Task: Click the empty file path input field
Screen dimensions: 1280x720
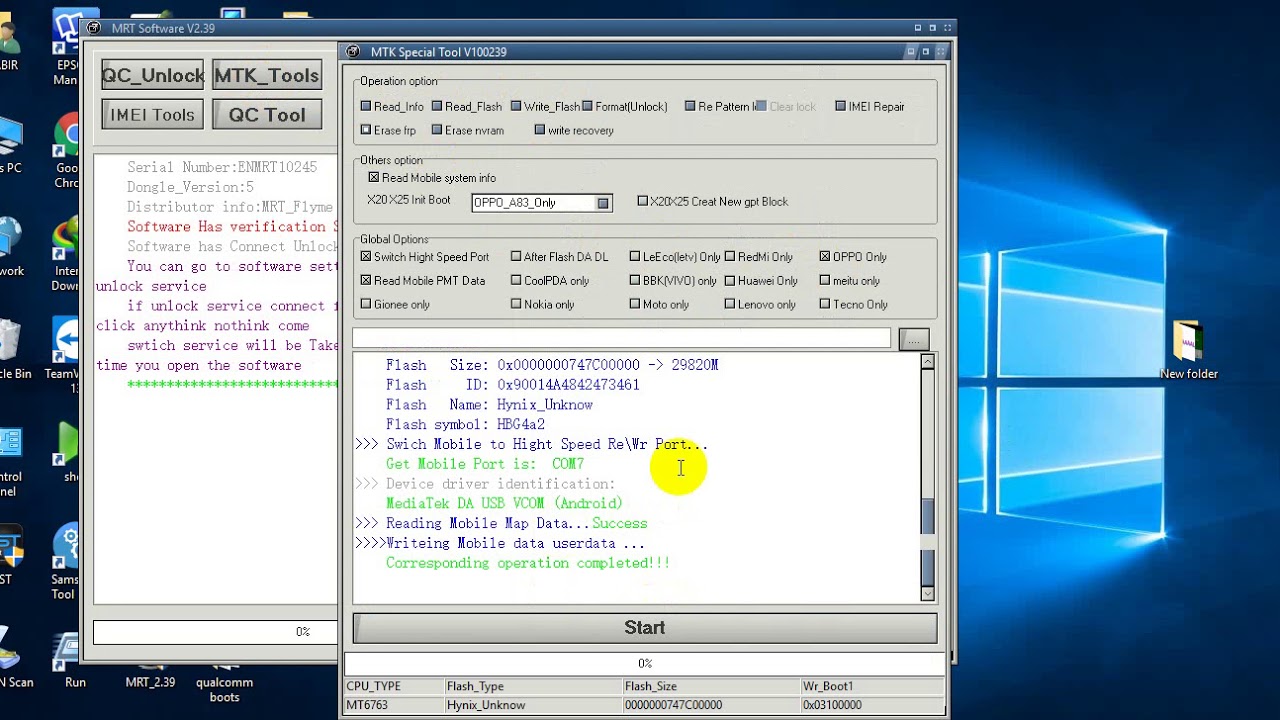Action: (x=621, y=339)
